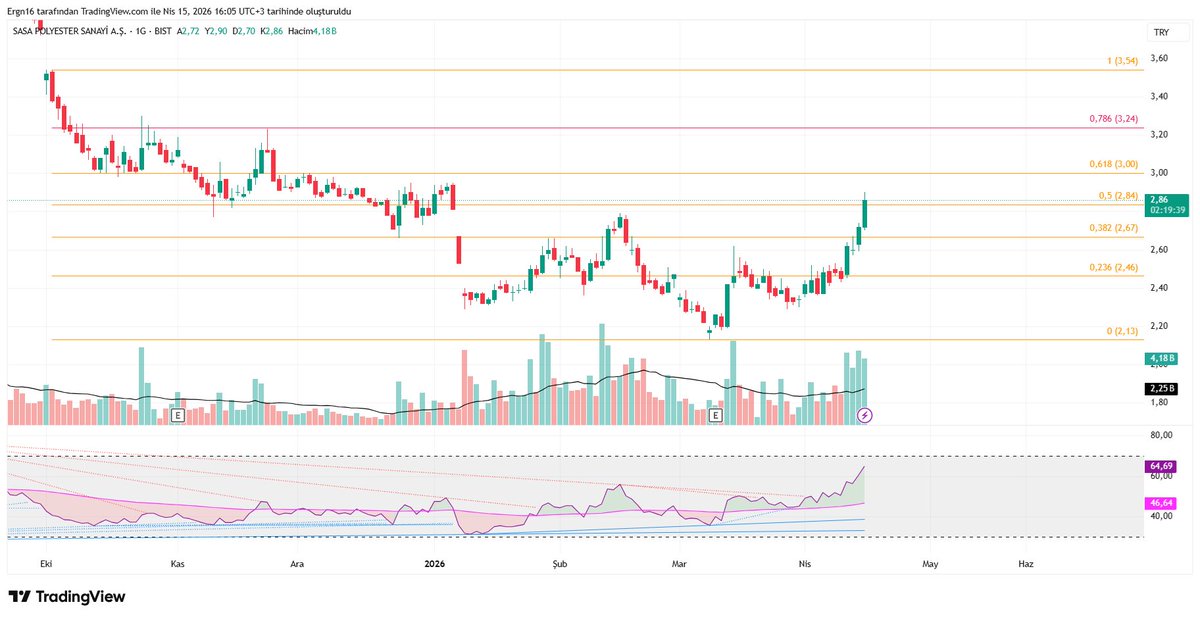1200x619 pixels.
Task: Click the May date axis label
Action: tap(931, 564)
